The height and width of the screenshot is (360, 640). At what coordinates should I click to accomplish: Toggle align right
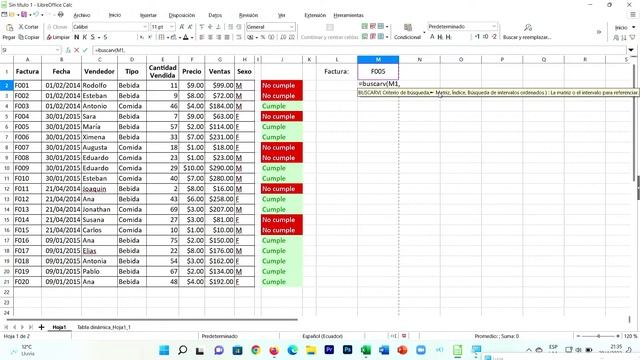(219, 37)
